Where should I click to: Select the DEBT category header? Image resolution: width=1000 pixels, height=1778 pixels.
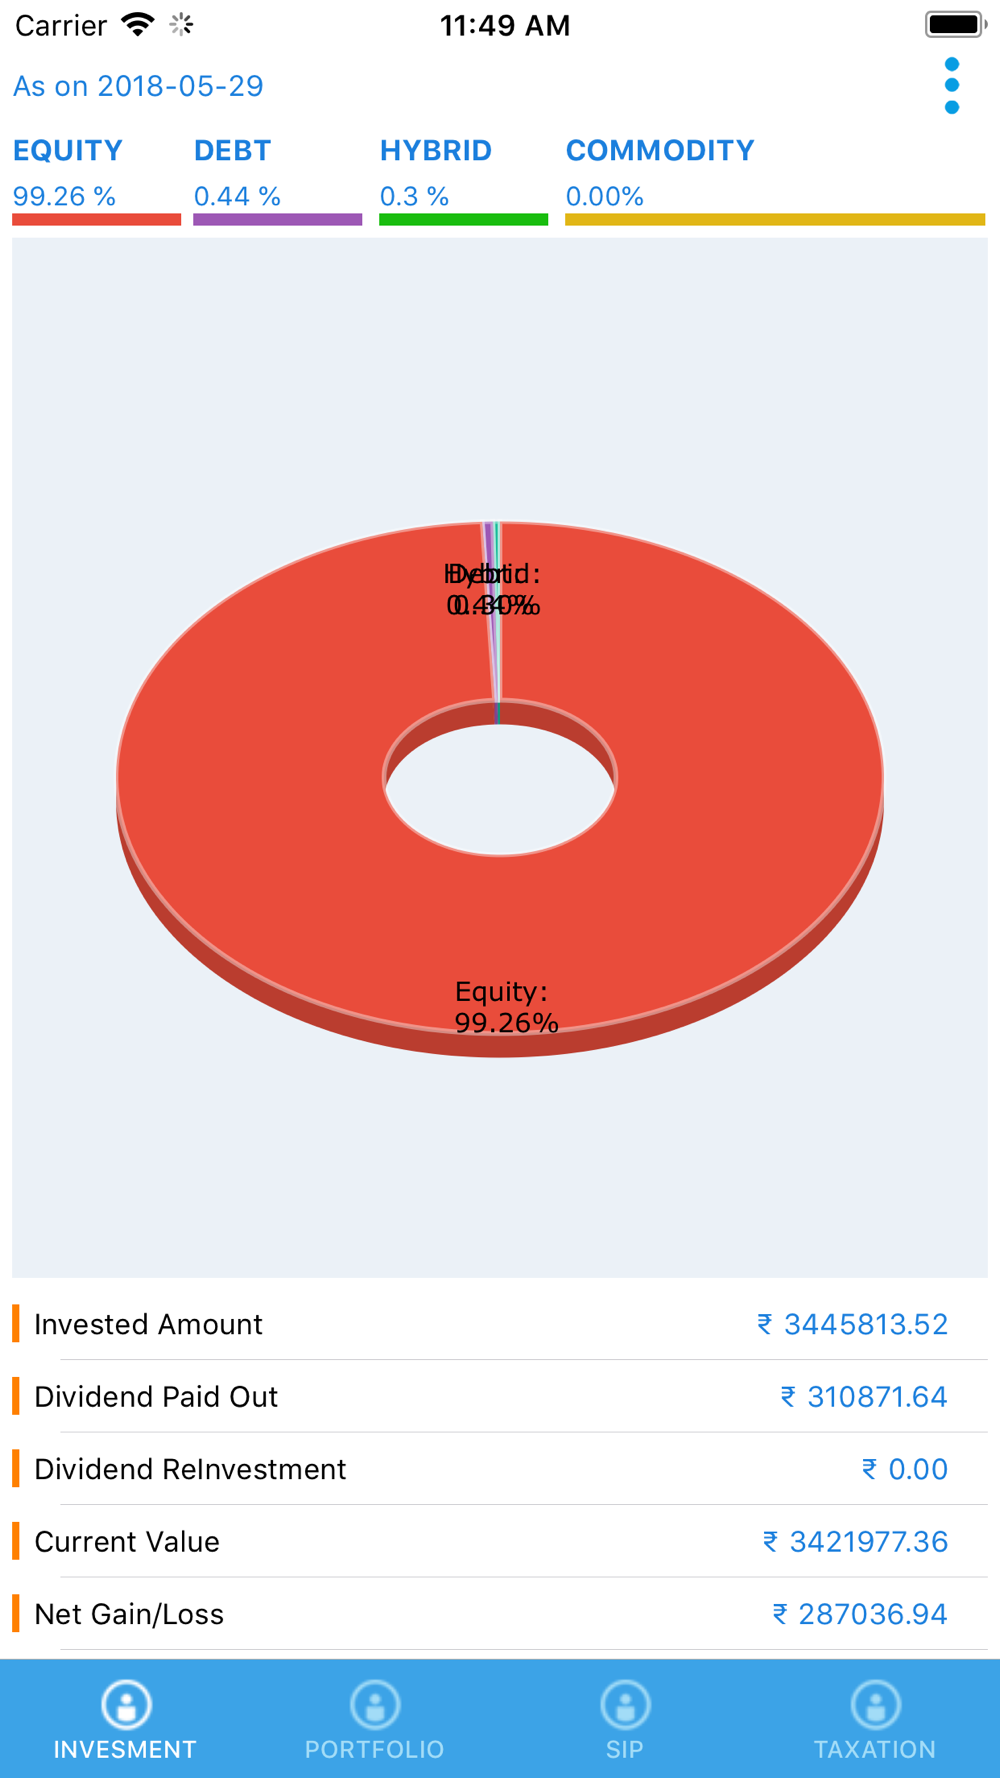click(232, 151)
